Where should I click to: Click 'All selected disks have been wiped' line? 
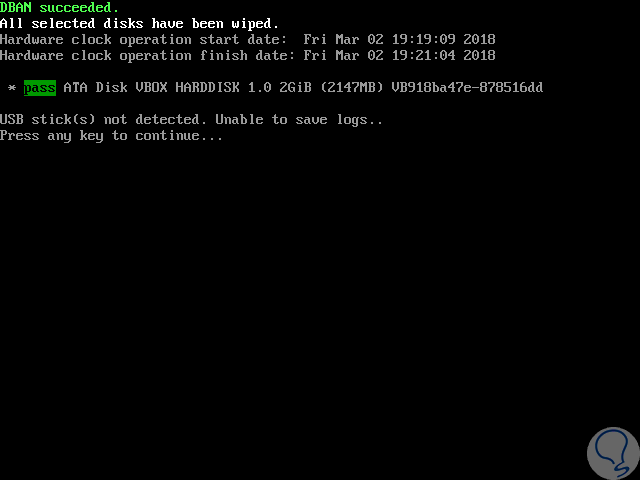pos(140,24)
